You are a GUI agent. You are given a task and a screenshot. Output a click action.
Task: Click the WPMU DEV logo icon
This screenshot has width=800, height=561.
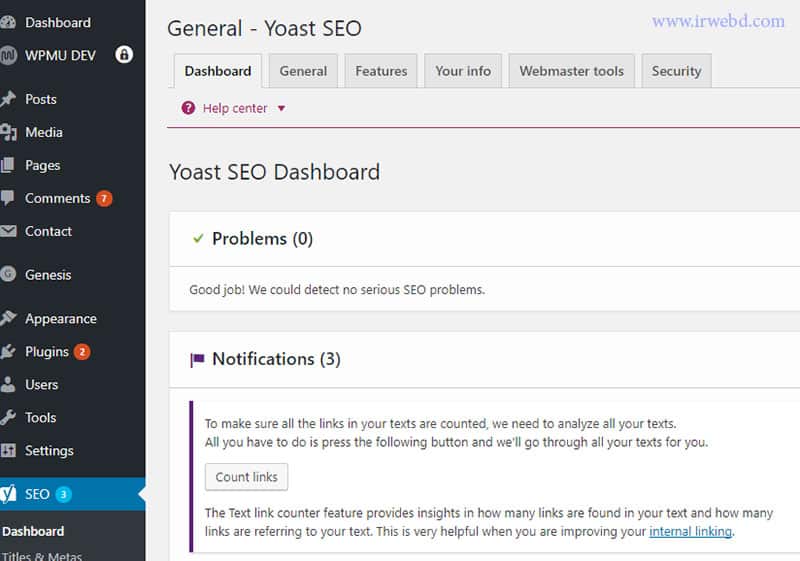[7, 55]
